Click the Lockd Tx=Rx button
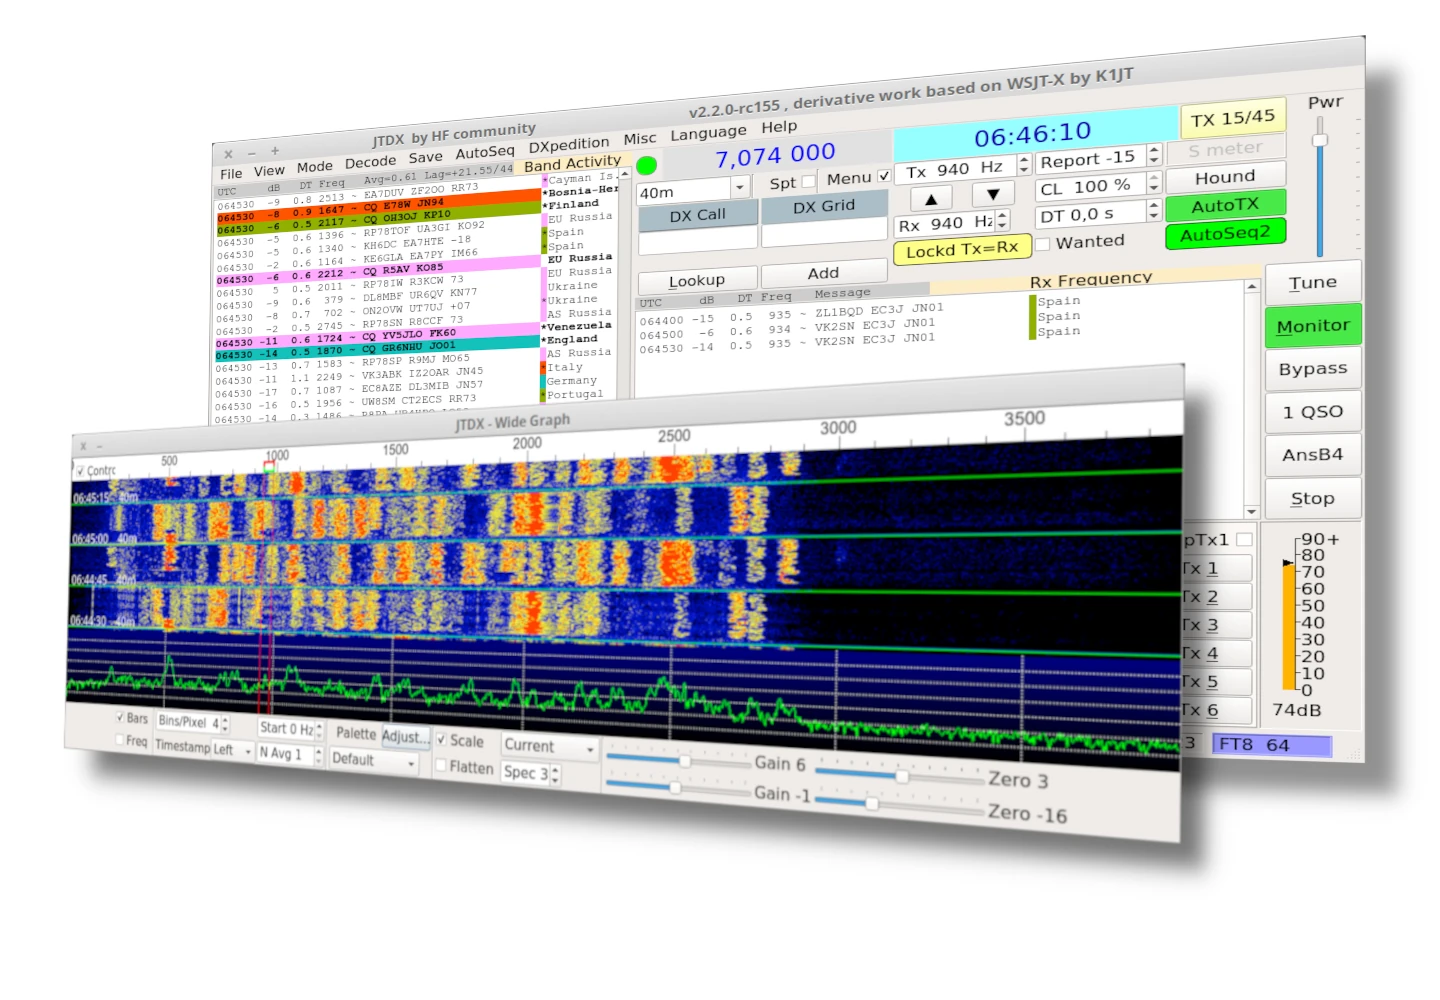The image size is (1440, 1000). (x=961, y=249)
